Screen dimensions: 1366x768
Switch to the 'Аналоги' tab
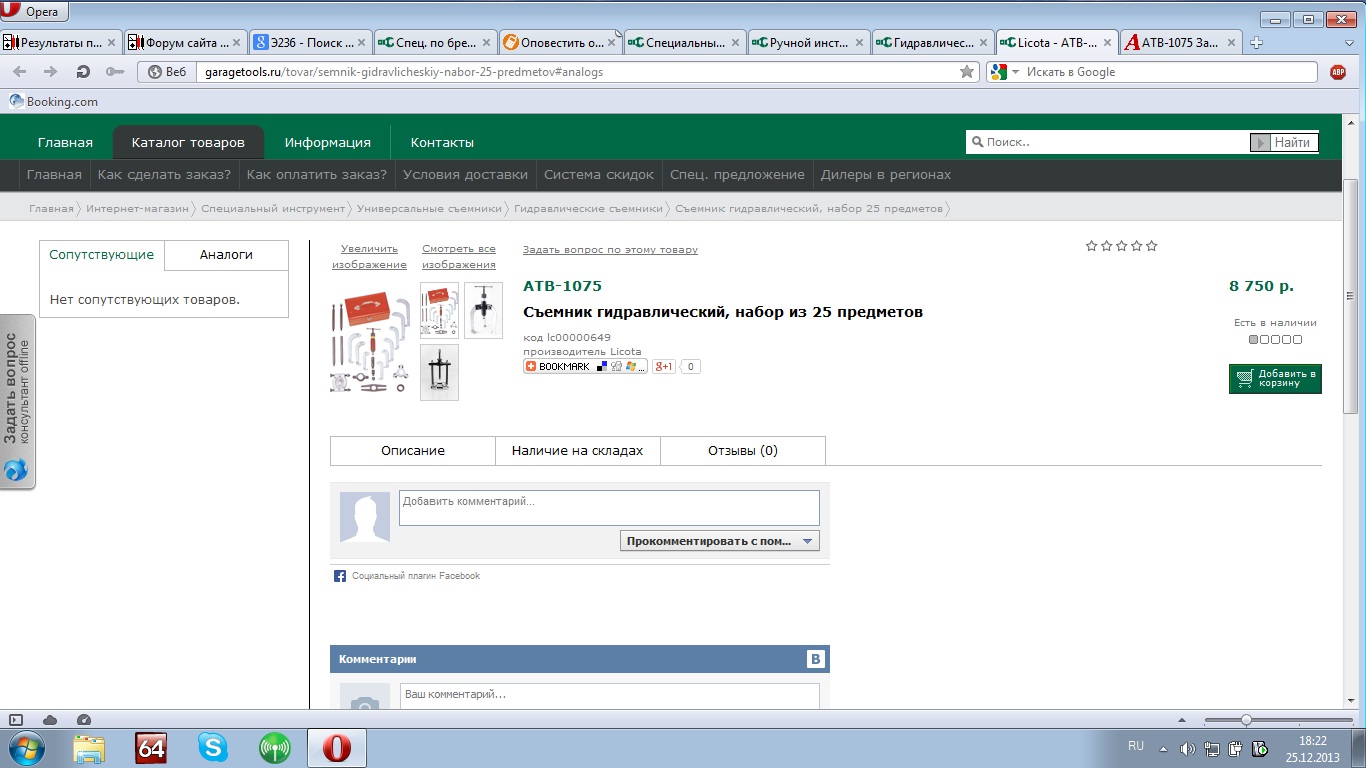(x=226, y=255)
